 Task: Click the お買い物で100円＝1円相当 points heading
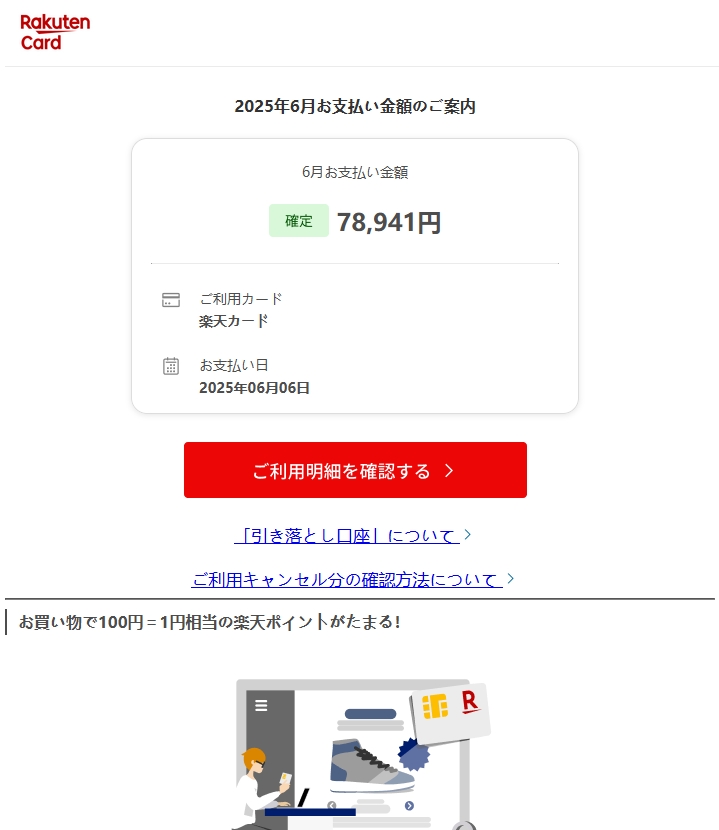pos(210,622)
